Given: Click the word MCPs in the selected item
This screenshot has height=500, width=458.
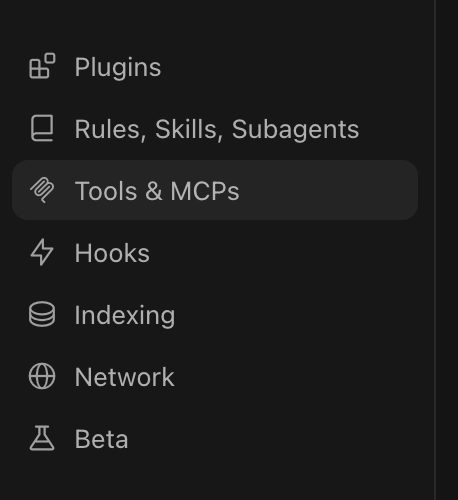Looking at the screenshot, I should [x=205, y=191].
